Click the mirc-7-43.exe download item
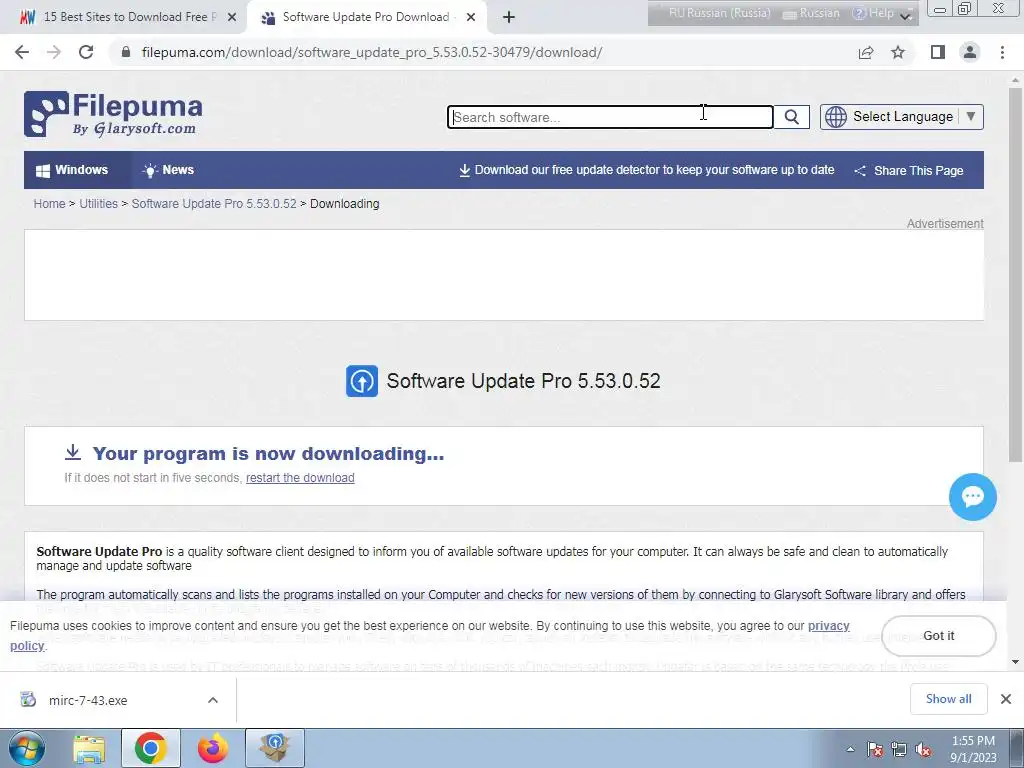Image resolution: width=1024 pixels, height=768 pixels. coord(118,699)
